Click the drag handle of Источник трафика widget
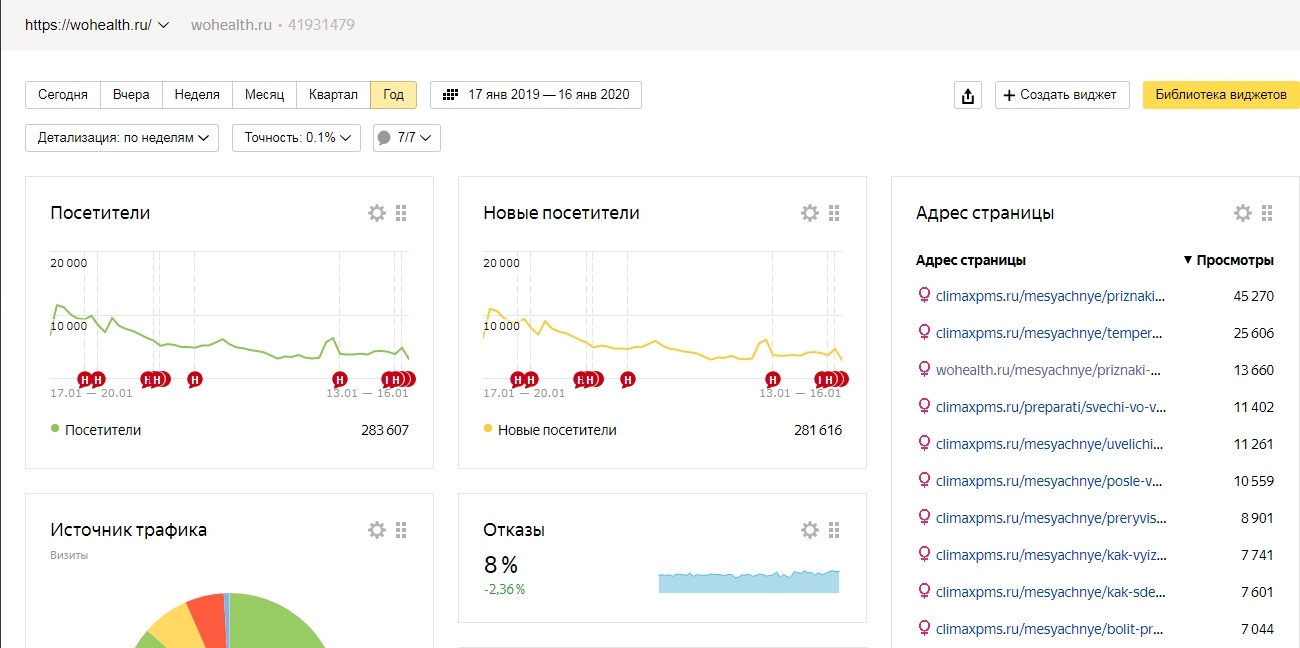 tap(401, 530)
